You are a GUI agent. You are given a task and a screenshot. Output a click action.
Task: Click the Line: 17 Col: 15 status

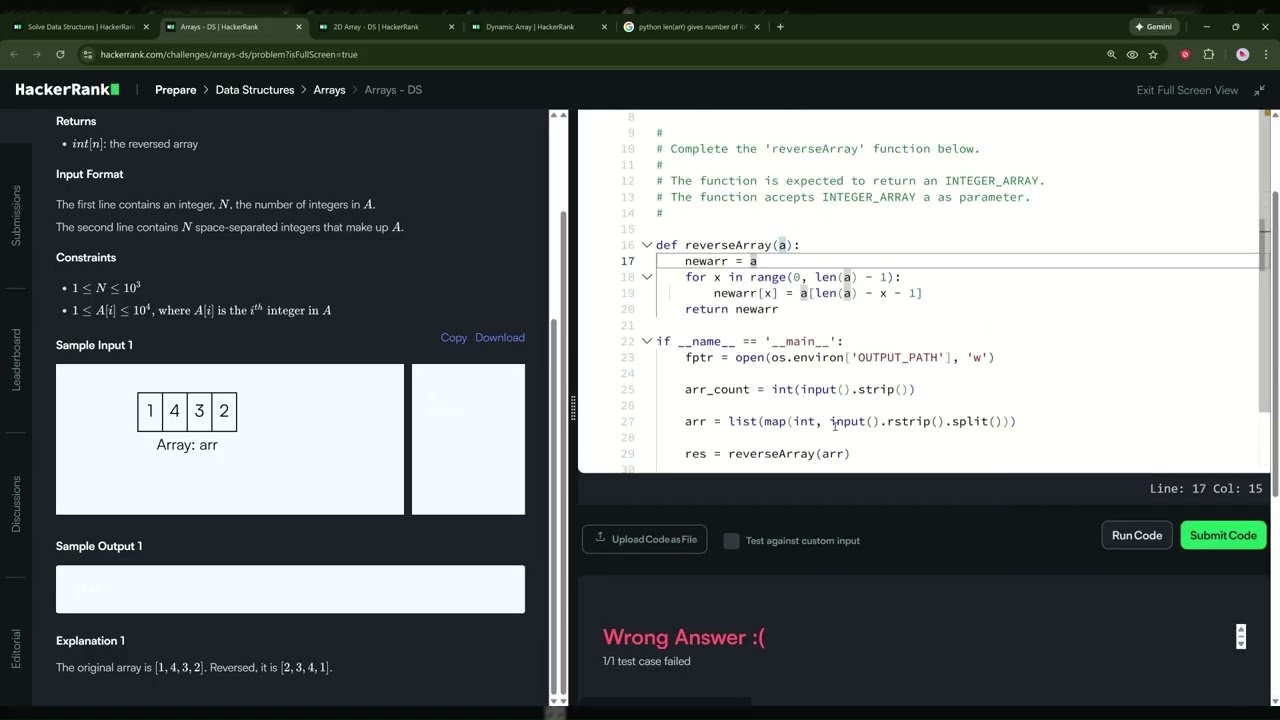point(1206,489)
